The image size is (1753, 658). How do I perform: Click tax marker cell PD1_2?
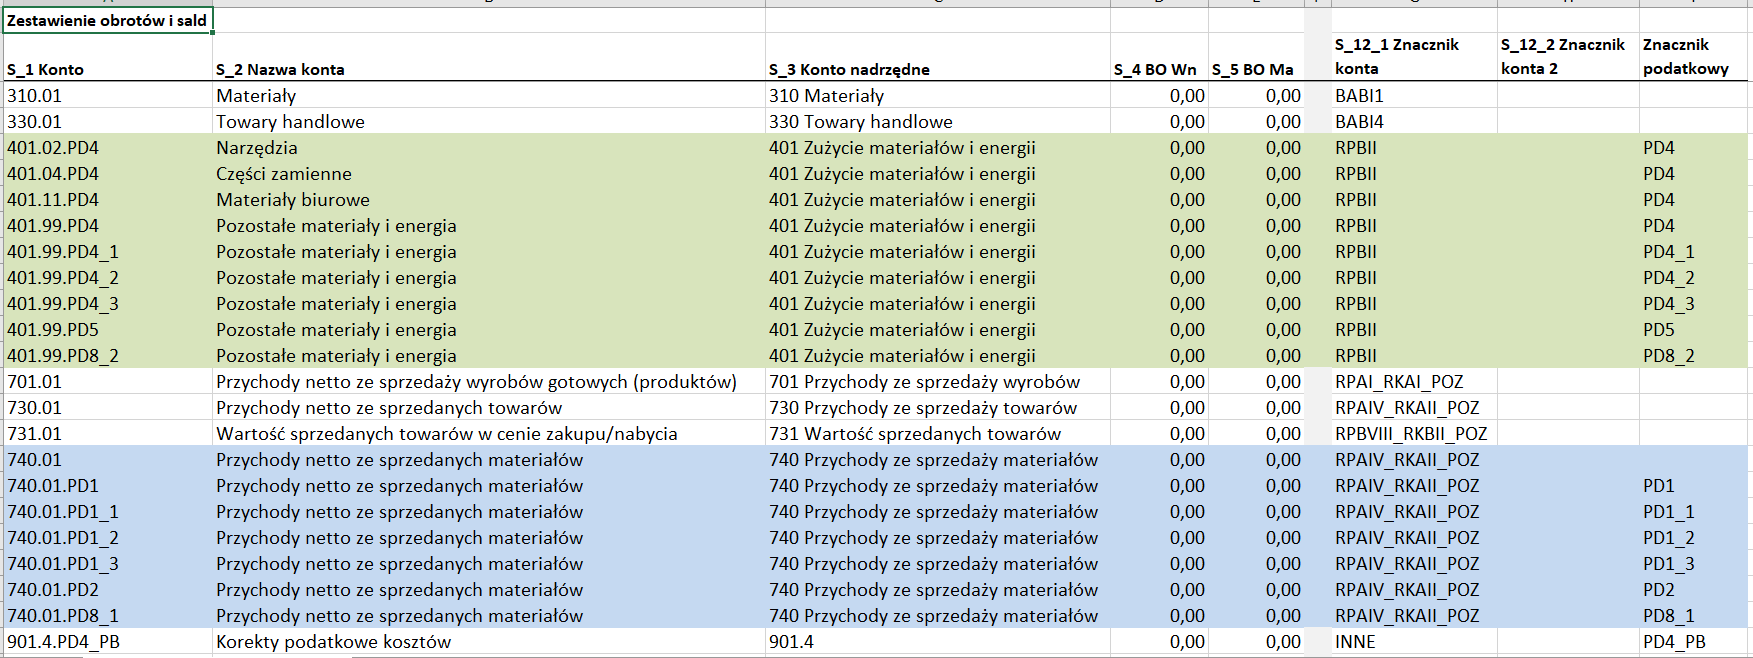(1694, 537)
